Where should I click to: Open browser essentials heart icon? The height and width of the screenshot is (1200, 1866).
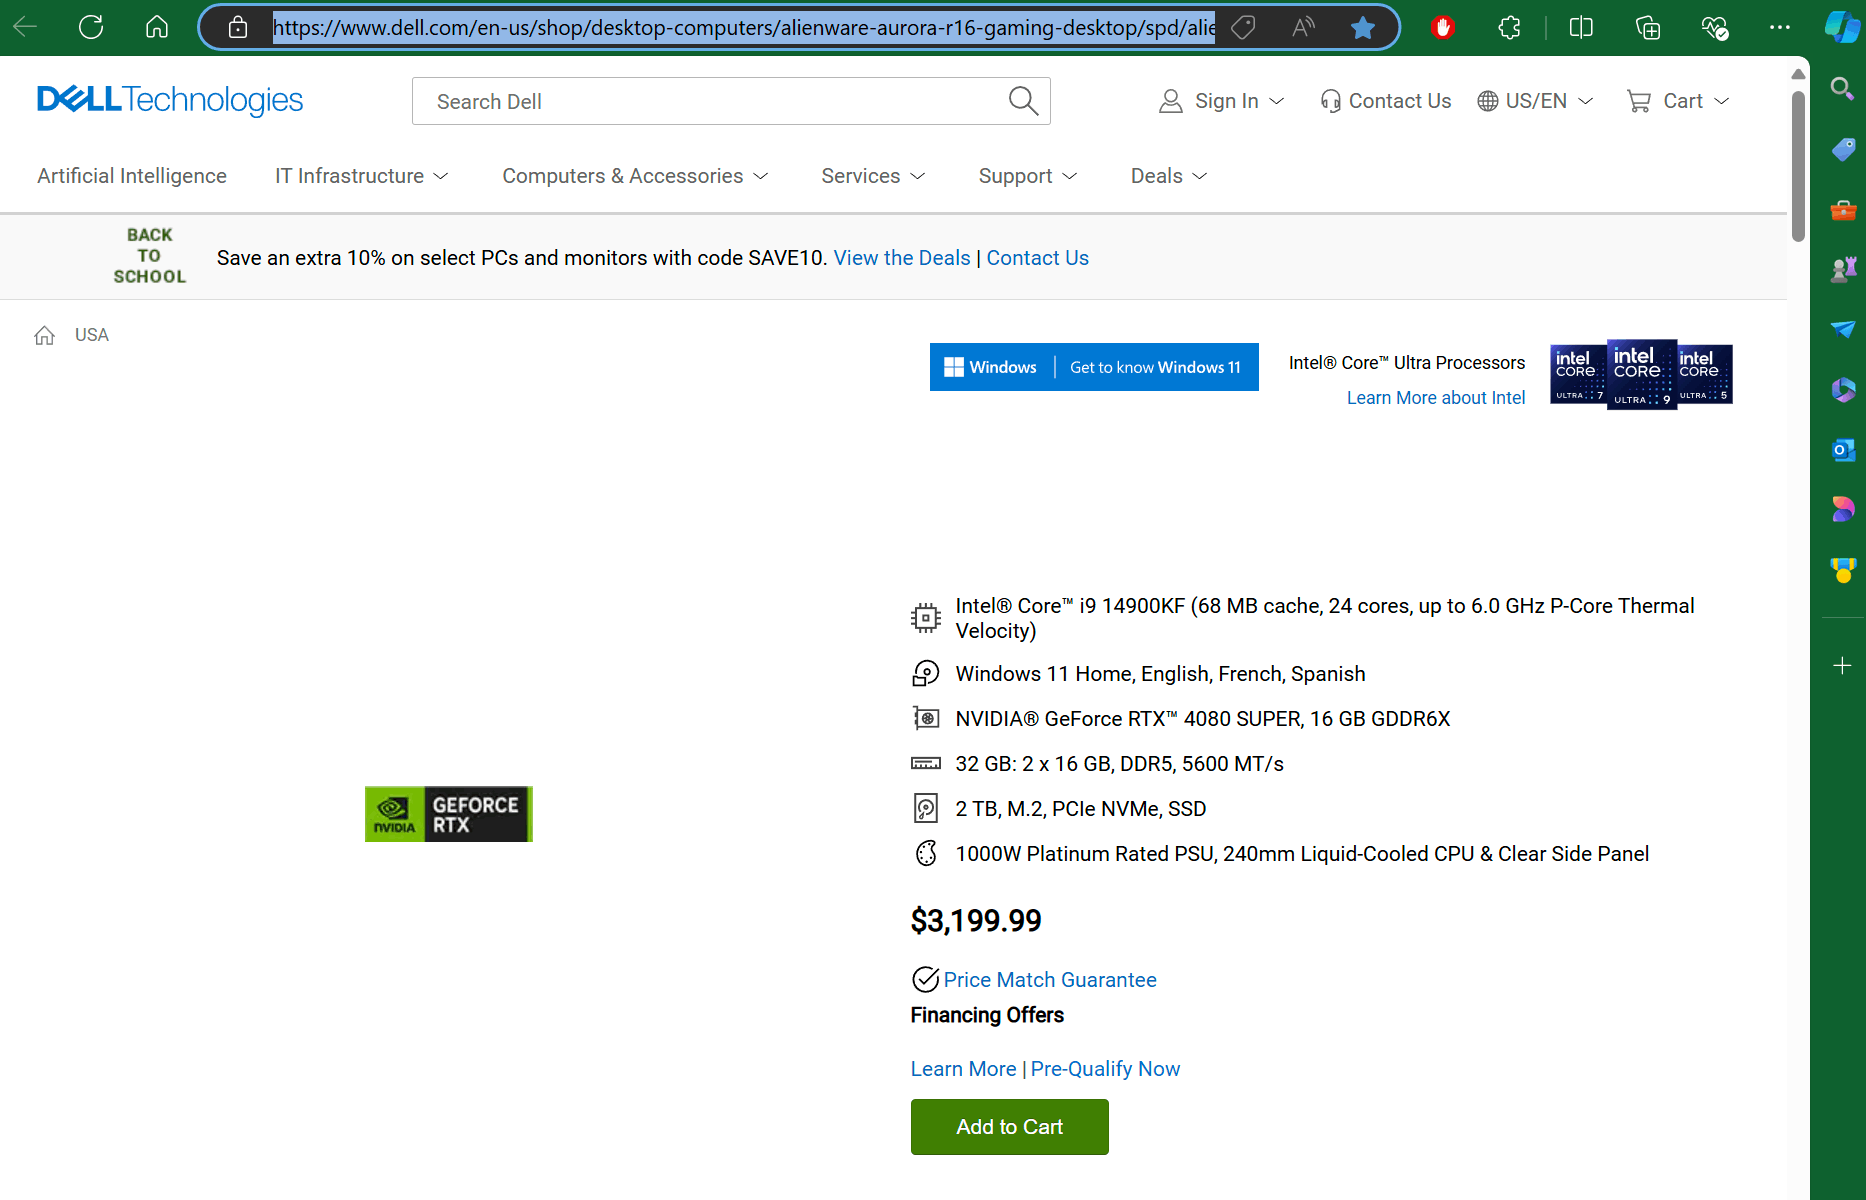click(1715, 27)
